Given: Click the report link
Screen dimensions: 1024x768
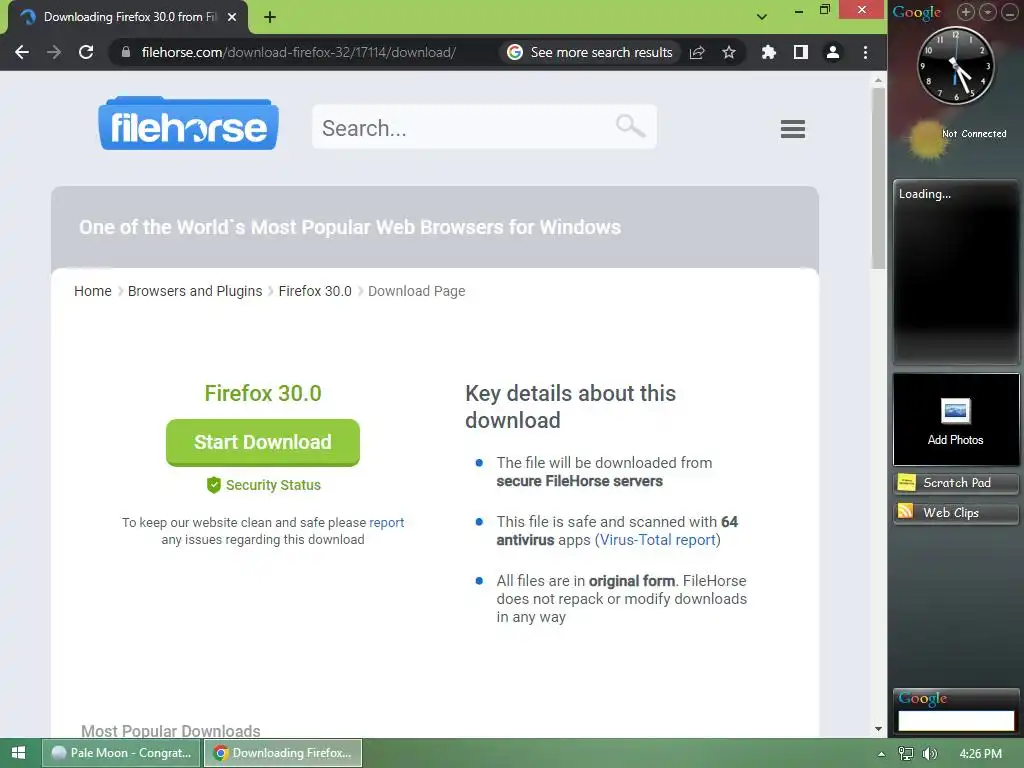Looking at the screenshot, I should tap(387, 522).
